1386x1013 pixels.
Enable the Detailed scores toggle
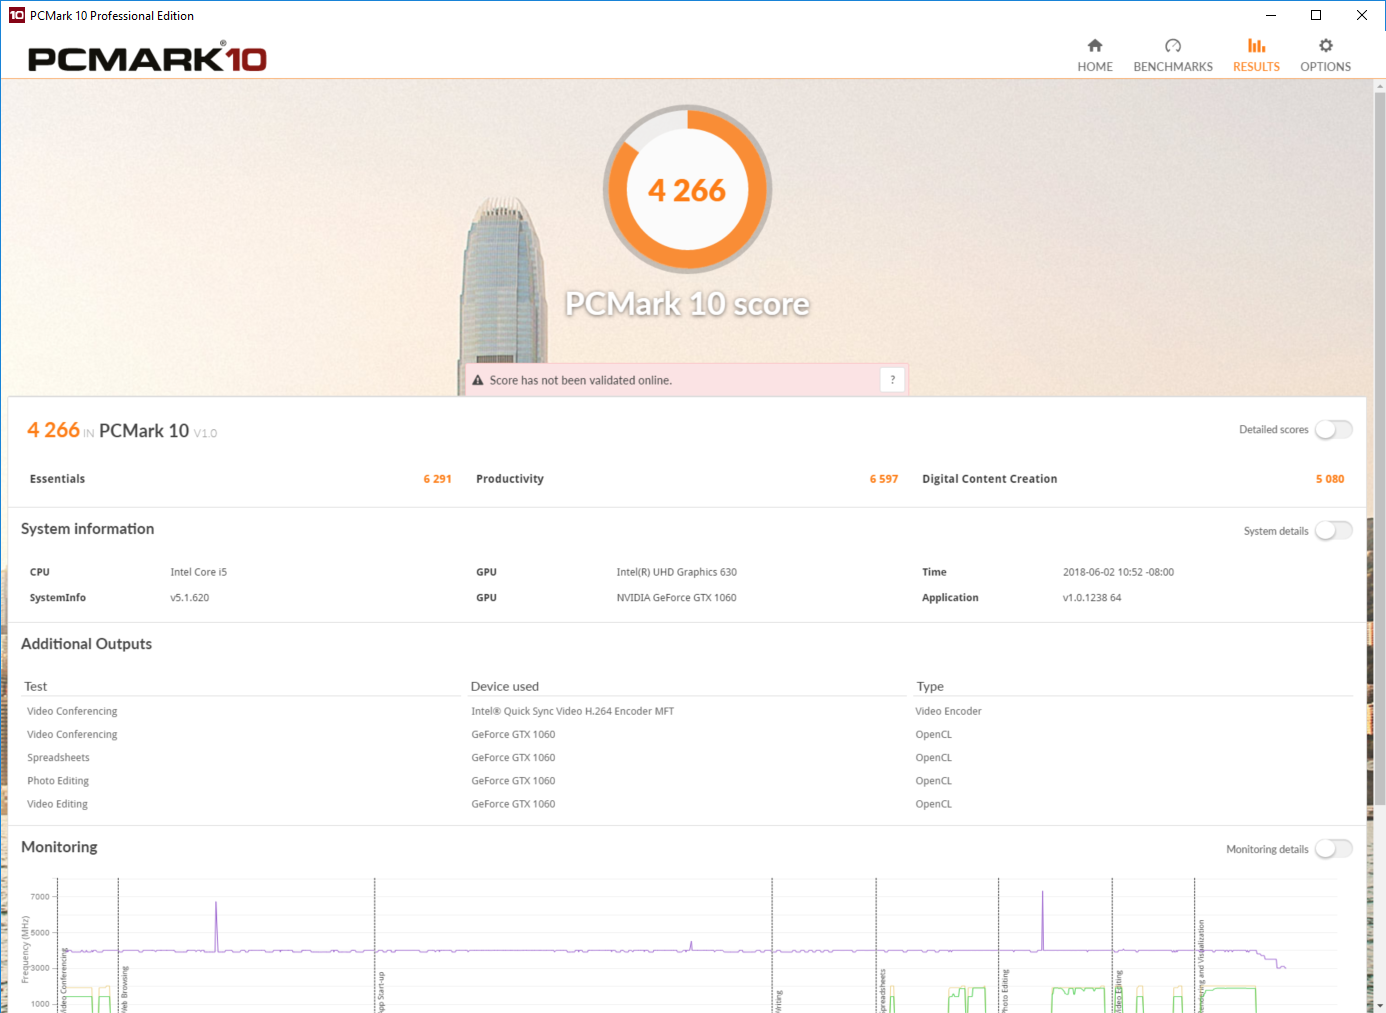click(x=1333, y=429)
